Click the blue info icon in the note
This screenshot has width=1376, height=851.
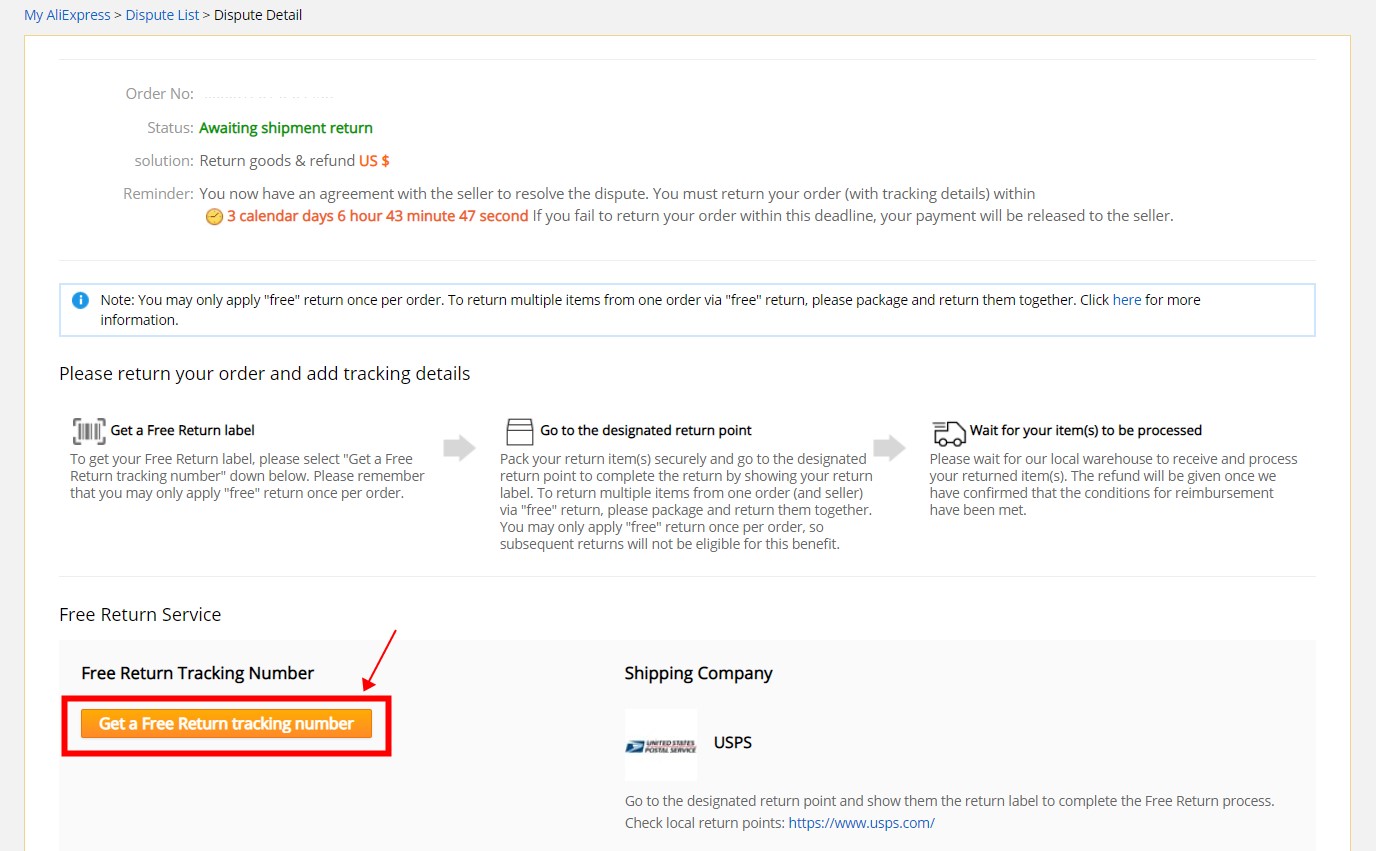(x=80, y=300)
